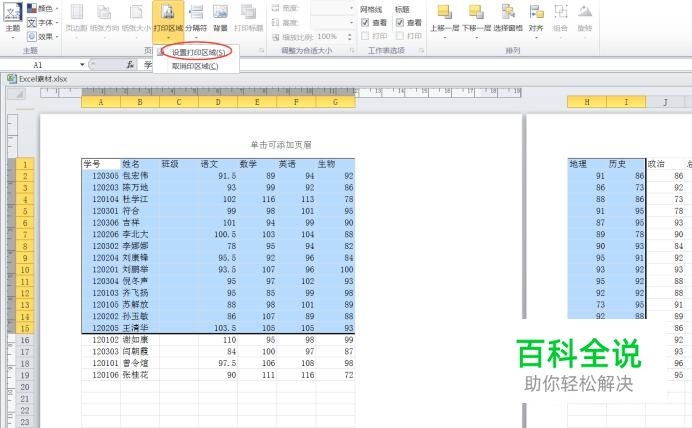
Task: Click the Excel素材.xlsx workbook icon
Action: point(11,79)
